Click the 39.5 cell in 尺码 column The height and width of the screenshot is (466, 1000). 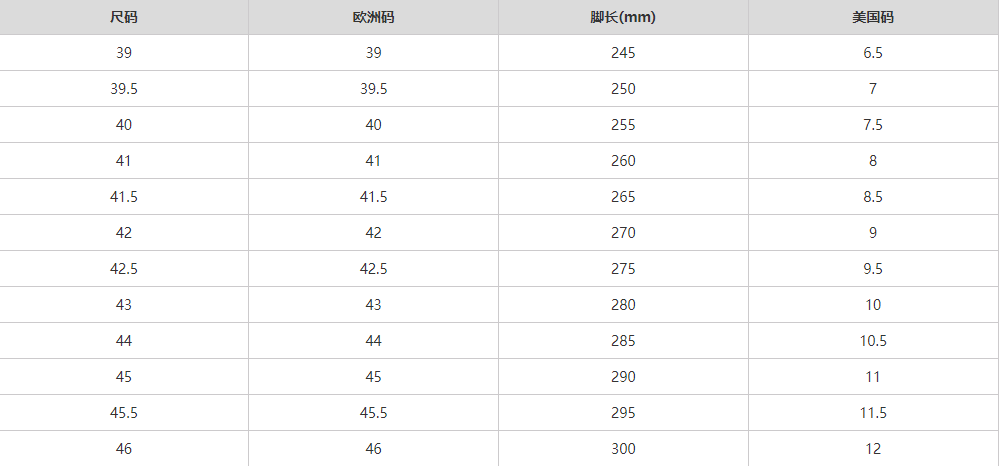(124, 89)
